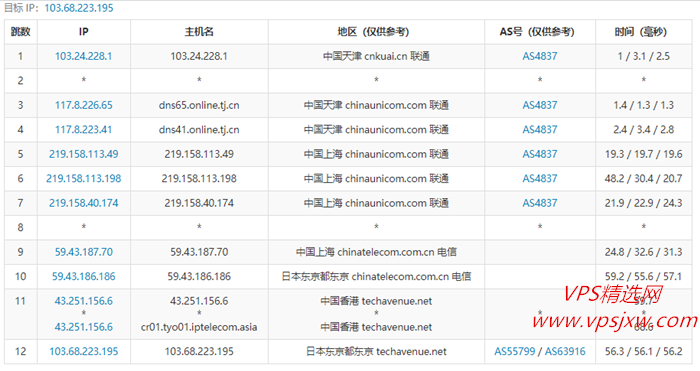The image size is (700, 371).
Task: Select the upper 中国香港 techavenue.net line in hop 11
Action: tap(376, 301)
